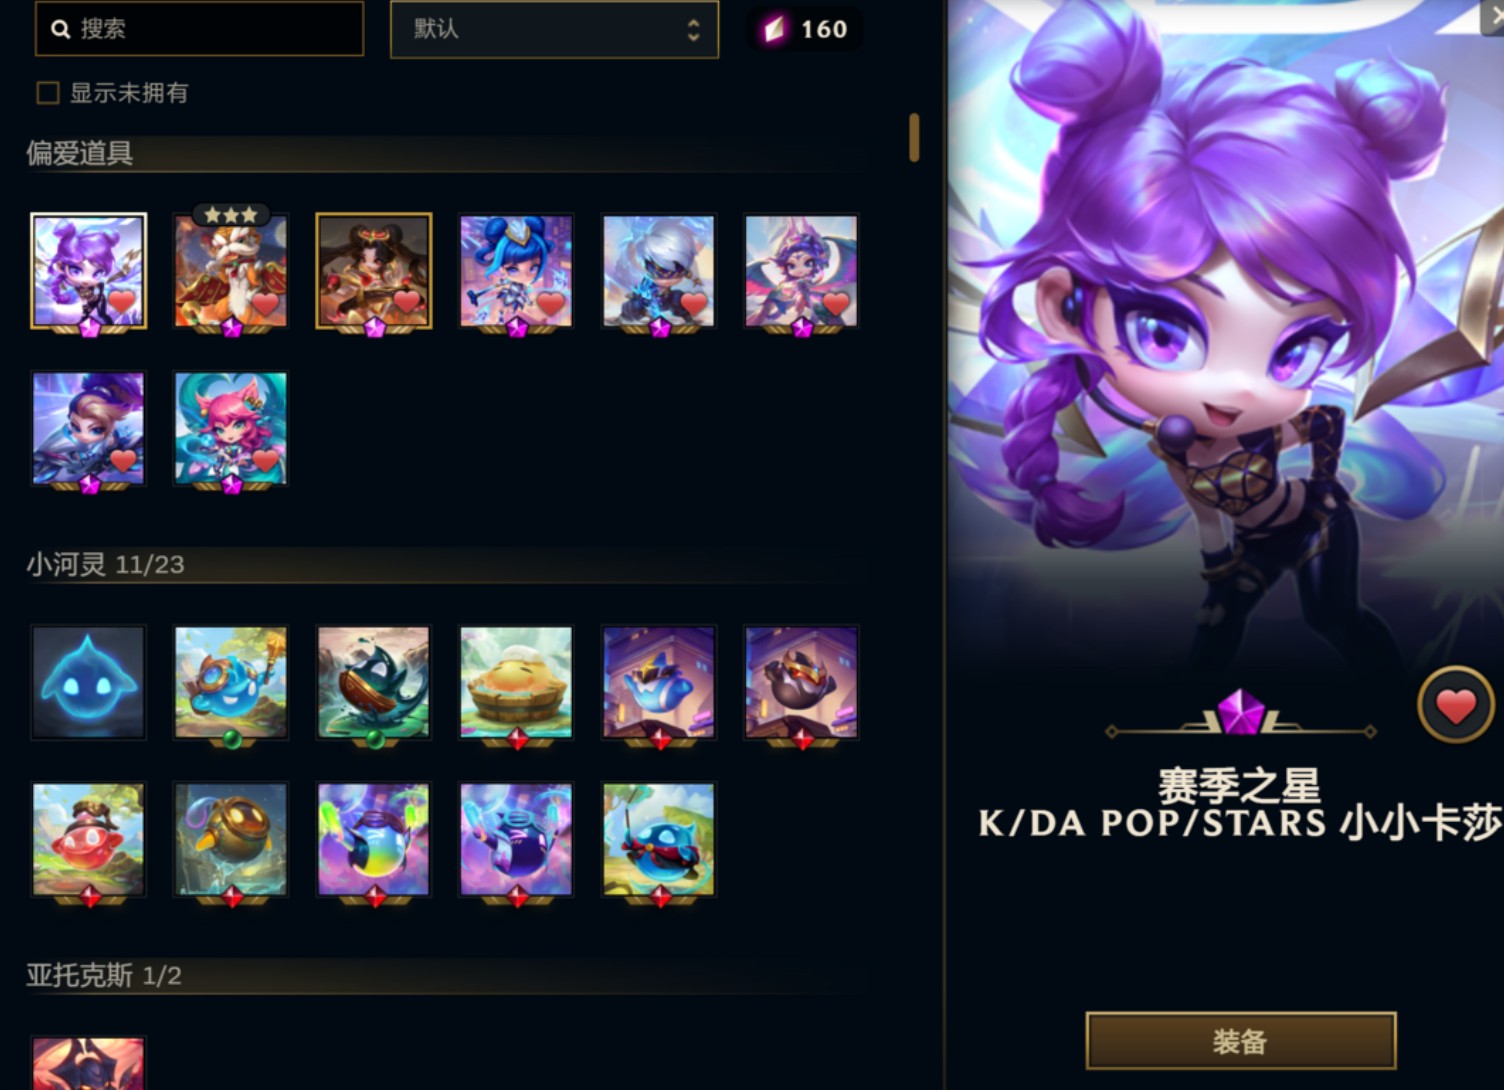Select the golden pot sprite icon
This screenshot has width=1504, height=1090.
pyautogui.click(x=231, y=839)
